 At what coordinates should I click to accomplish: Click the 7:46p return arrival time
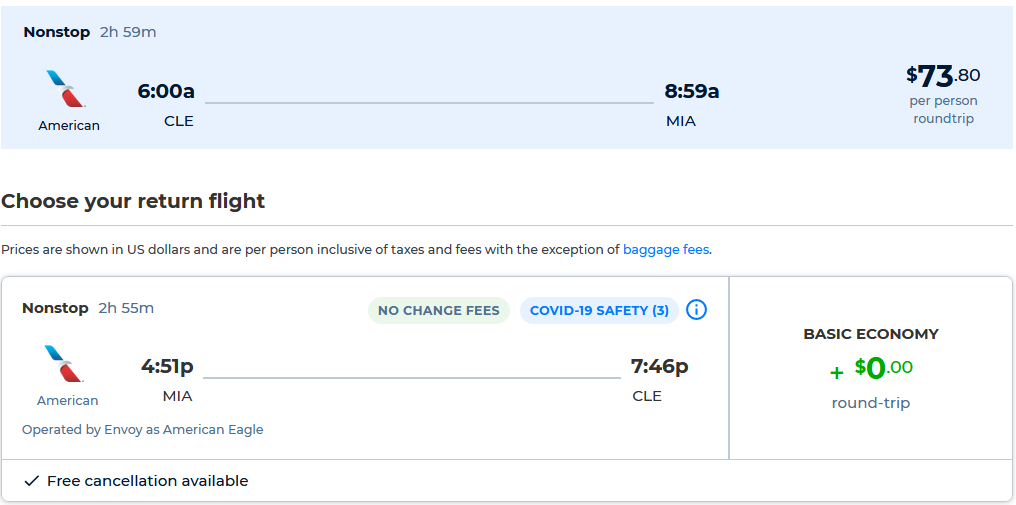click(659, 367)
